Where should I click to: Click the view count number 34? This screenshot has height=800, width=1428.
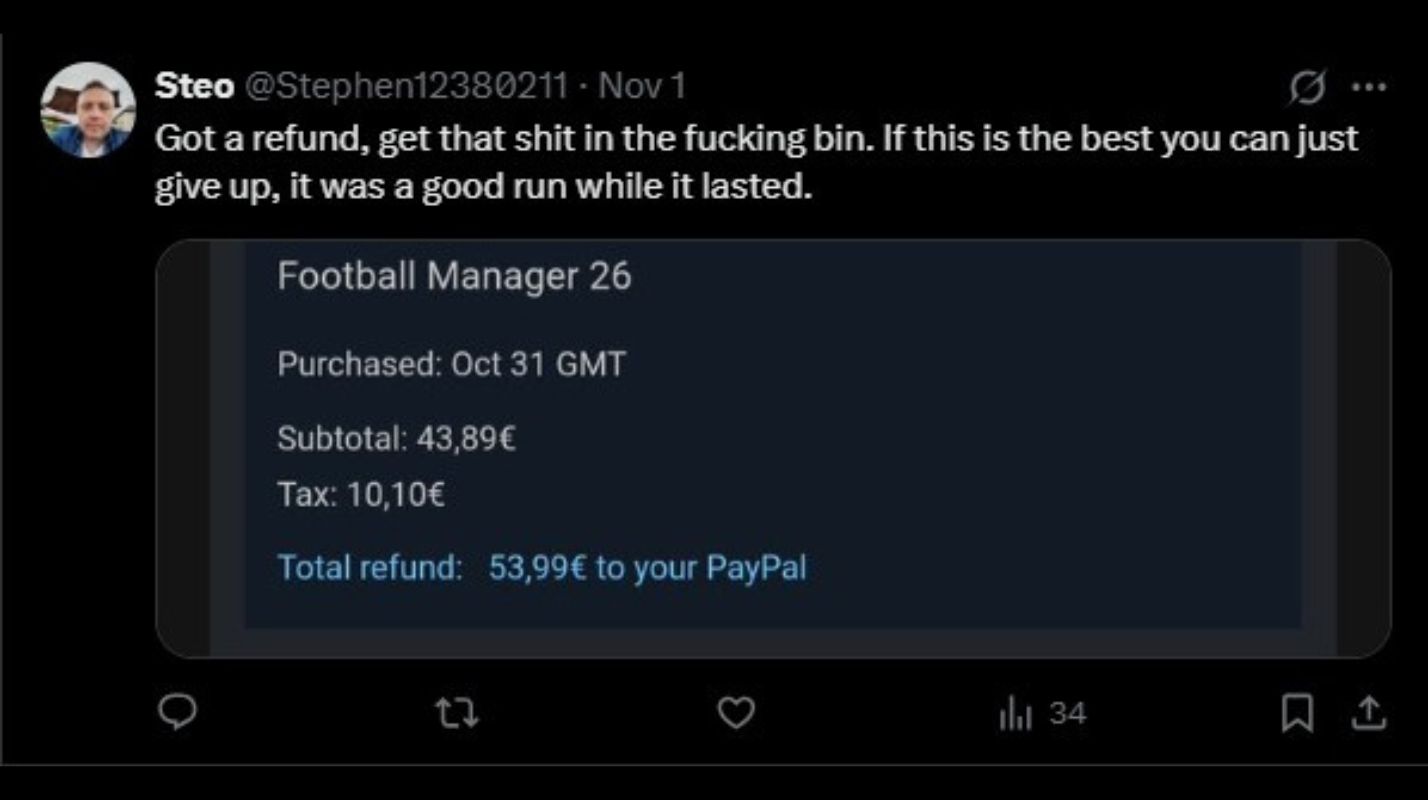coord(1068,713)
